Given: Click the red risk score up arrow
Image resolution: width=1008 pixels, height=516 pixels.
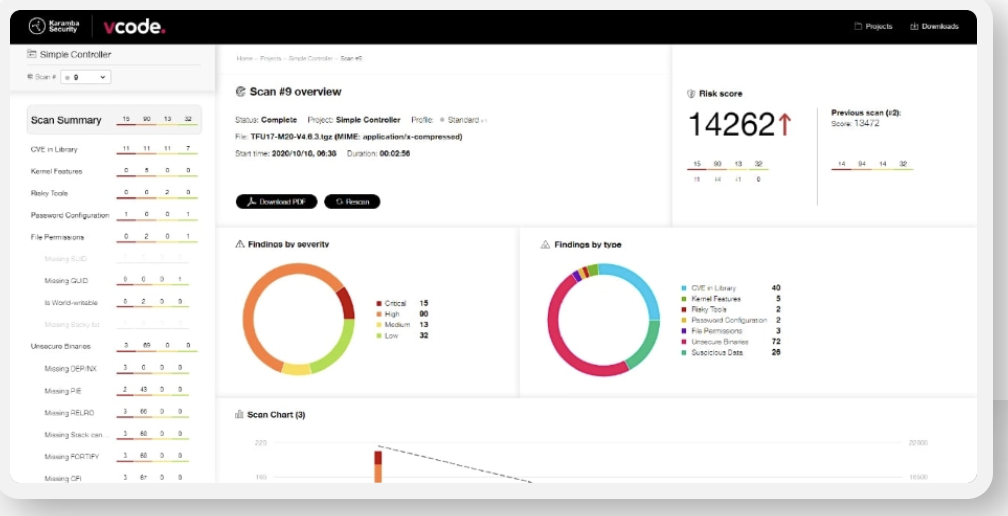Looking at the screenshot, I should [785, 125].
